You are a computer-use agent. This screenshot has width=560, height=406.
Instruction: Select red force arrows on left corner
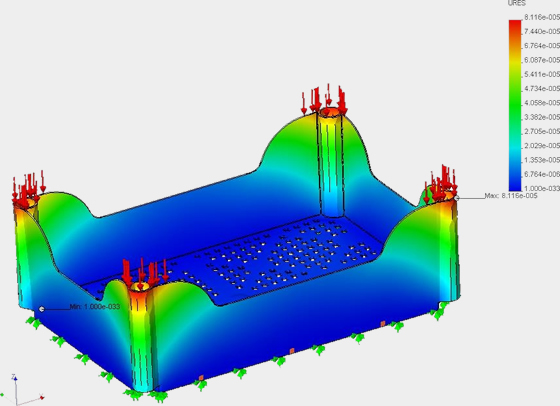[x=29, y=188]
